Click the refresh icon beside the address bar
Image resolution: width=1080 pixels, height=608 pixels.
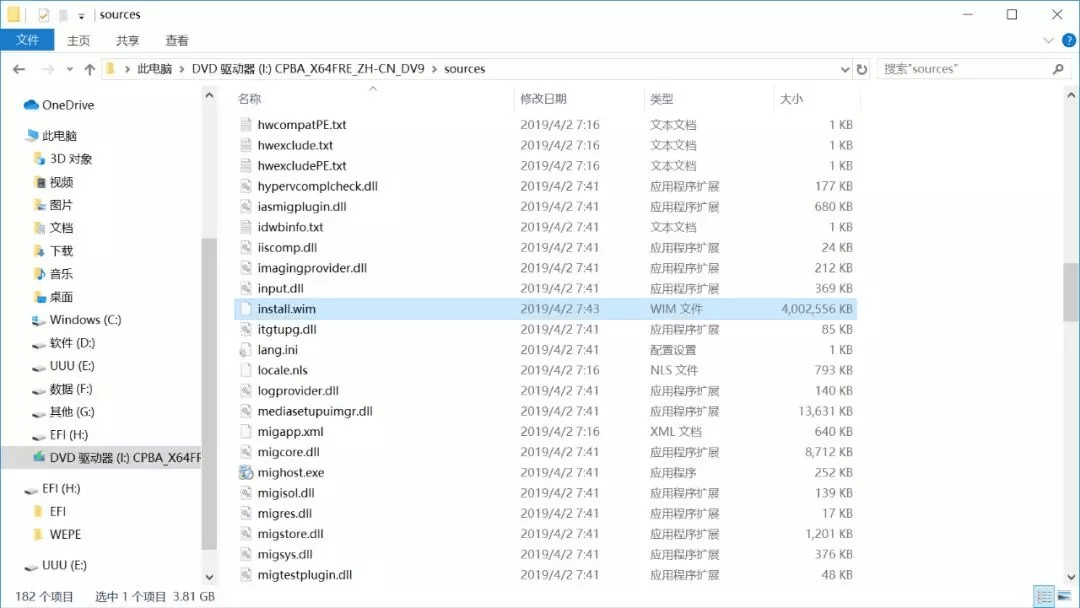[x=861, y=68]
